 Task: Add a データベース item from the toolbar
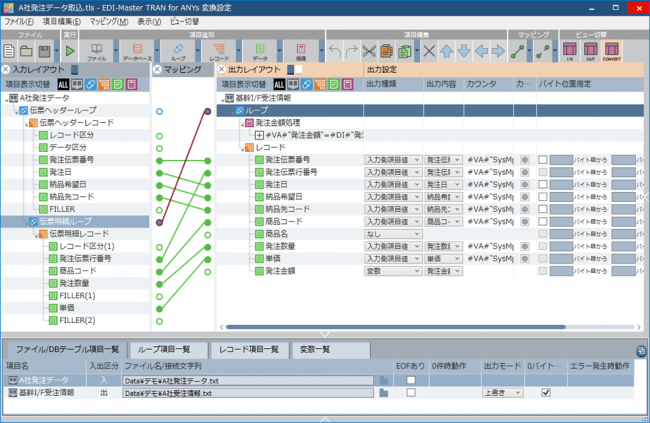click(x=137, y=52)
